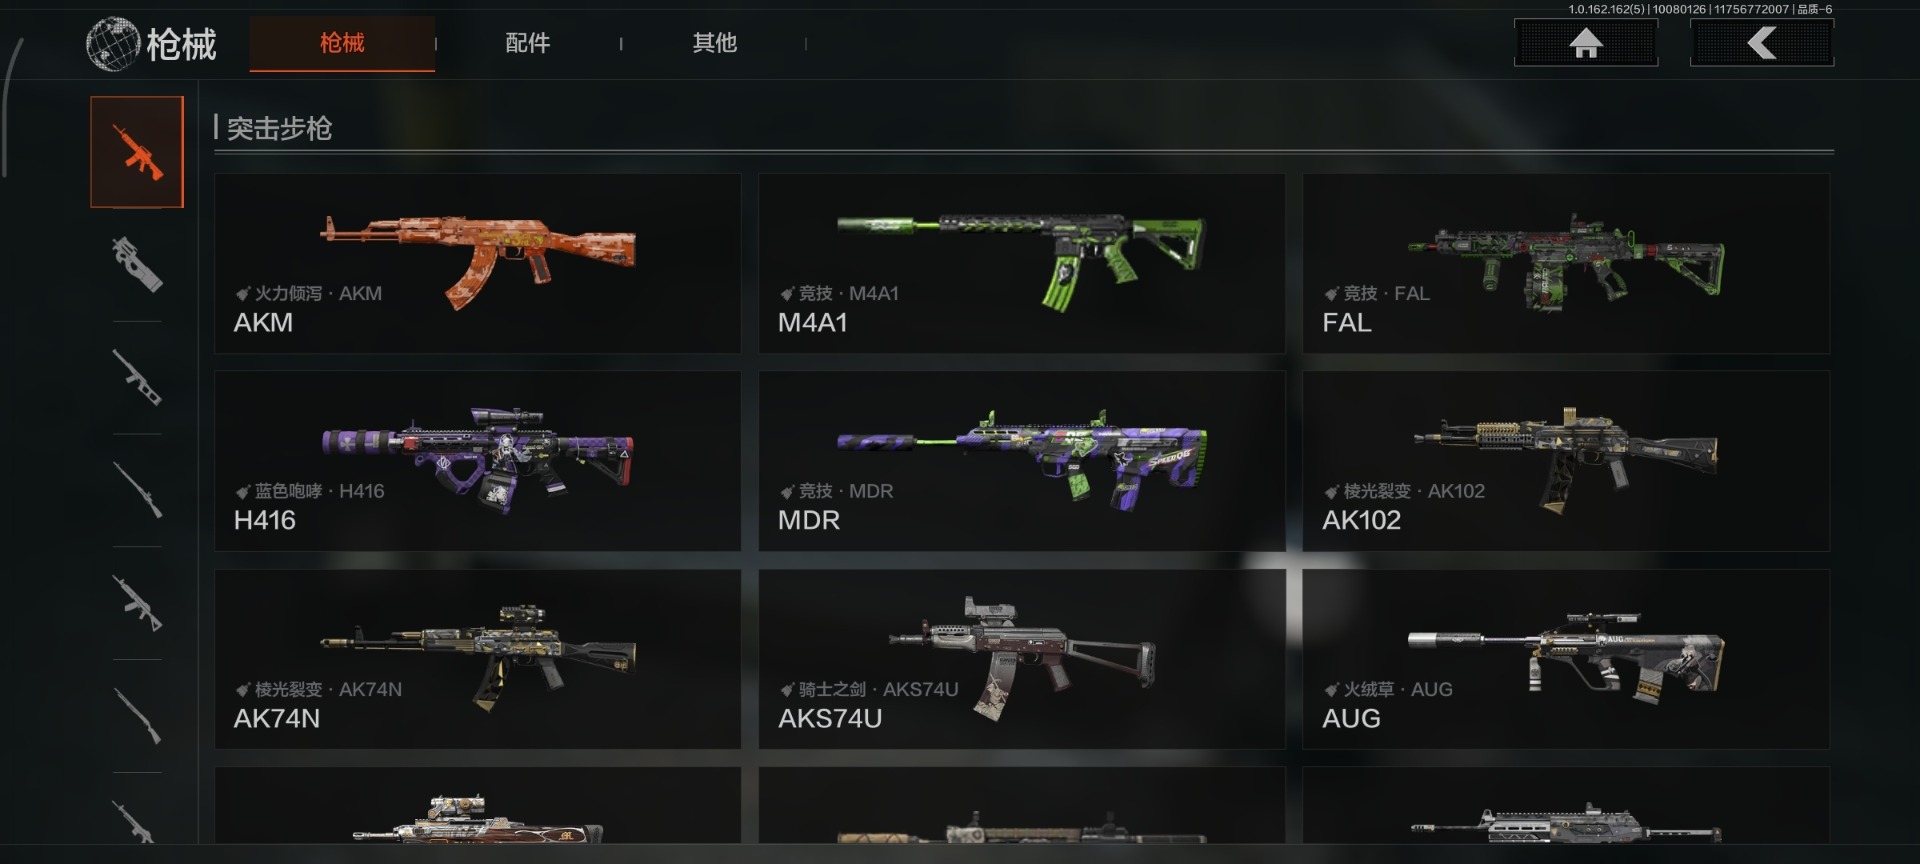Select the highlighted 枪械 tab

342,43
